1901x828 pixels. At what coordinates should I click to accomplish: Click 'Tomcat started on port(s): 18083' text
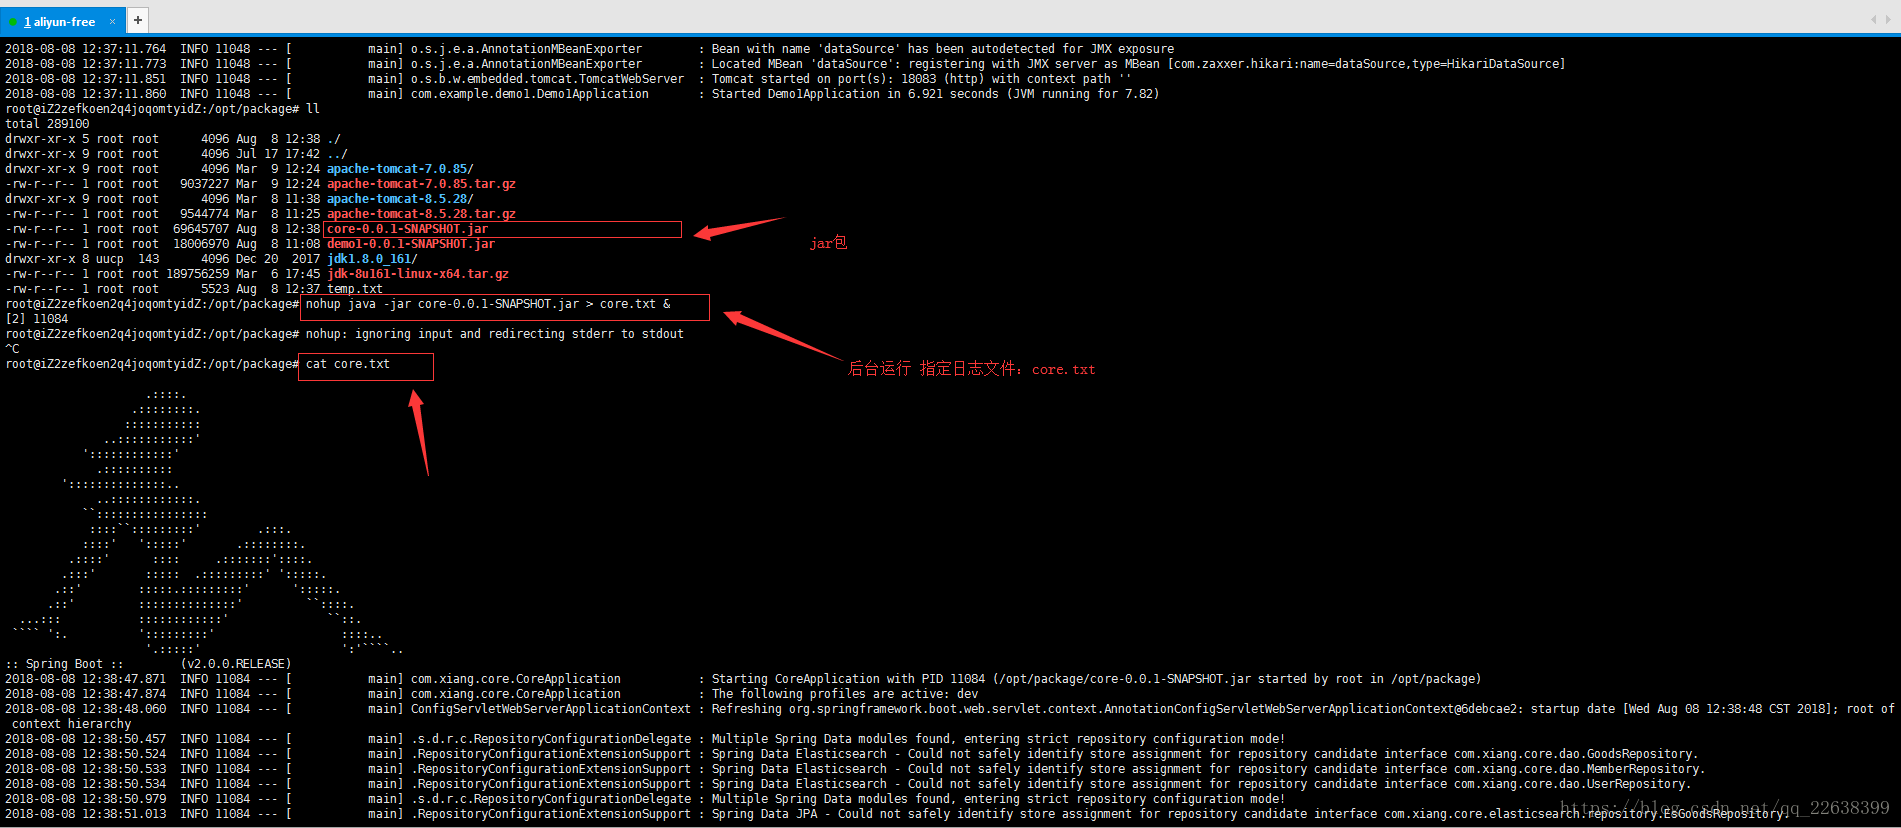[x=824, y=79]
